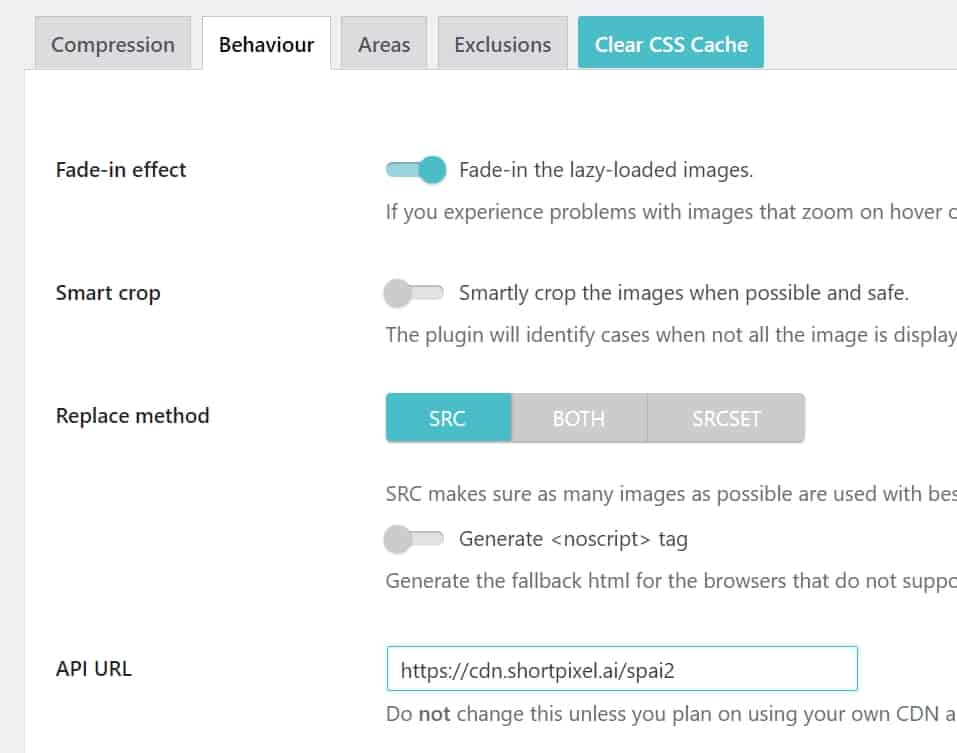Click the 'Replace method' setting heading
957x753 pixels.
pos(133,415)
